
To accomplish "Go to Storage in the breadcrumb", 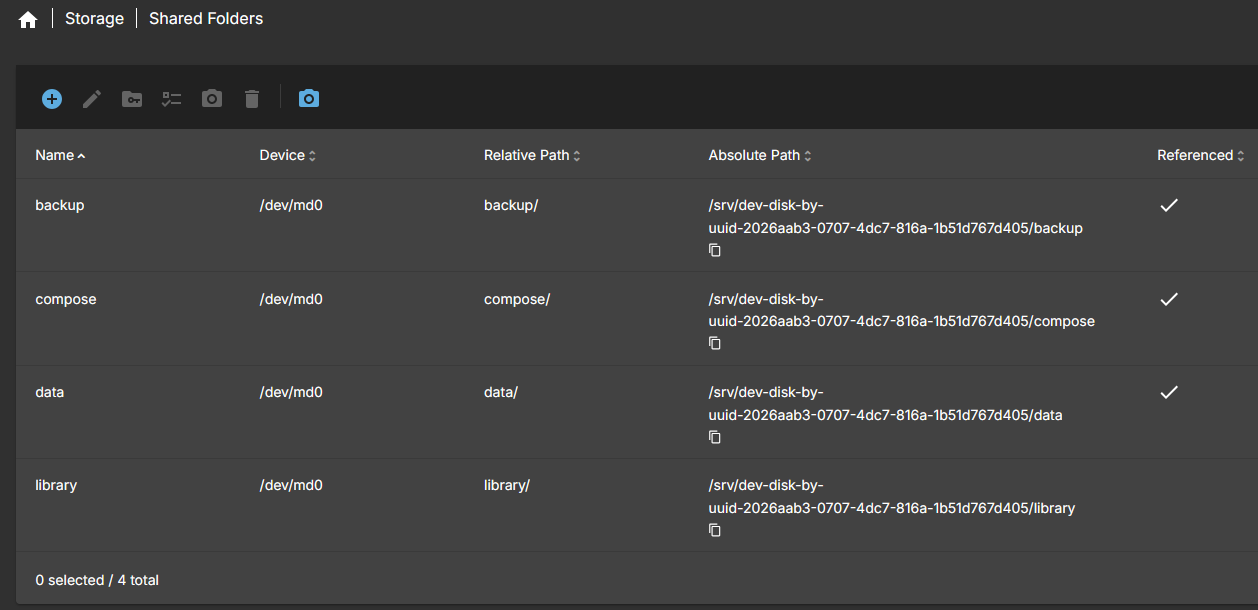I will (95, 19).
